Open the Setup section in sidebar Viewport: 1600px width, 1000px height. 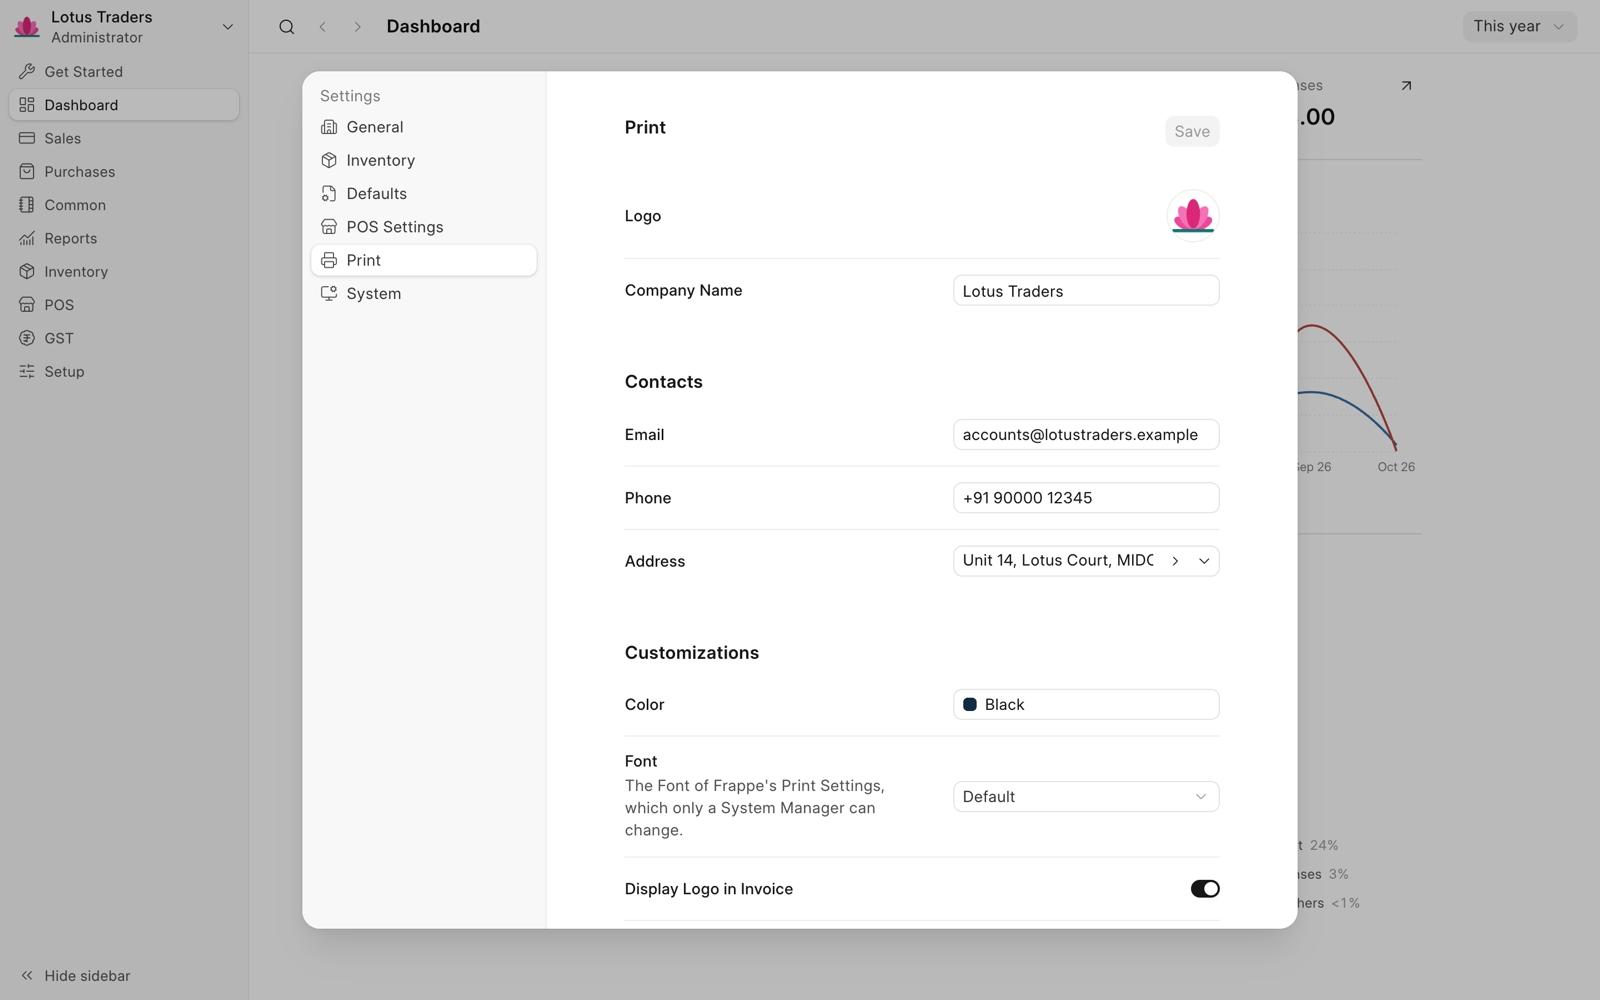pos(124,372)
